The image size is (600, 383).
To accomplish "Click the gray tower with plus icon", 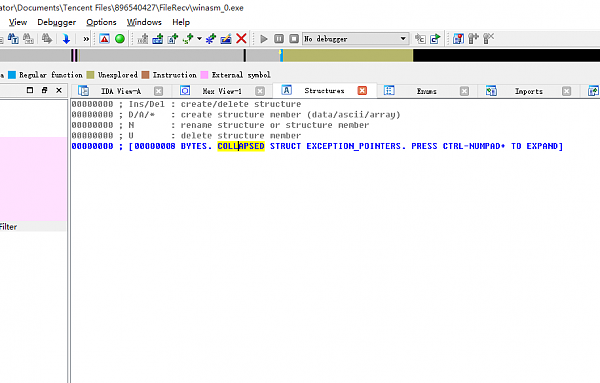I will pyautogui.click(x=473, y=39).
